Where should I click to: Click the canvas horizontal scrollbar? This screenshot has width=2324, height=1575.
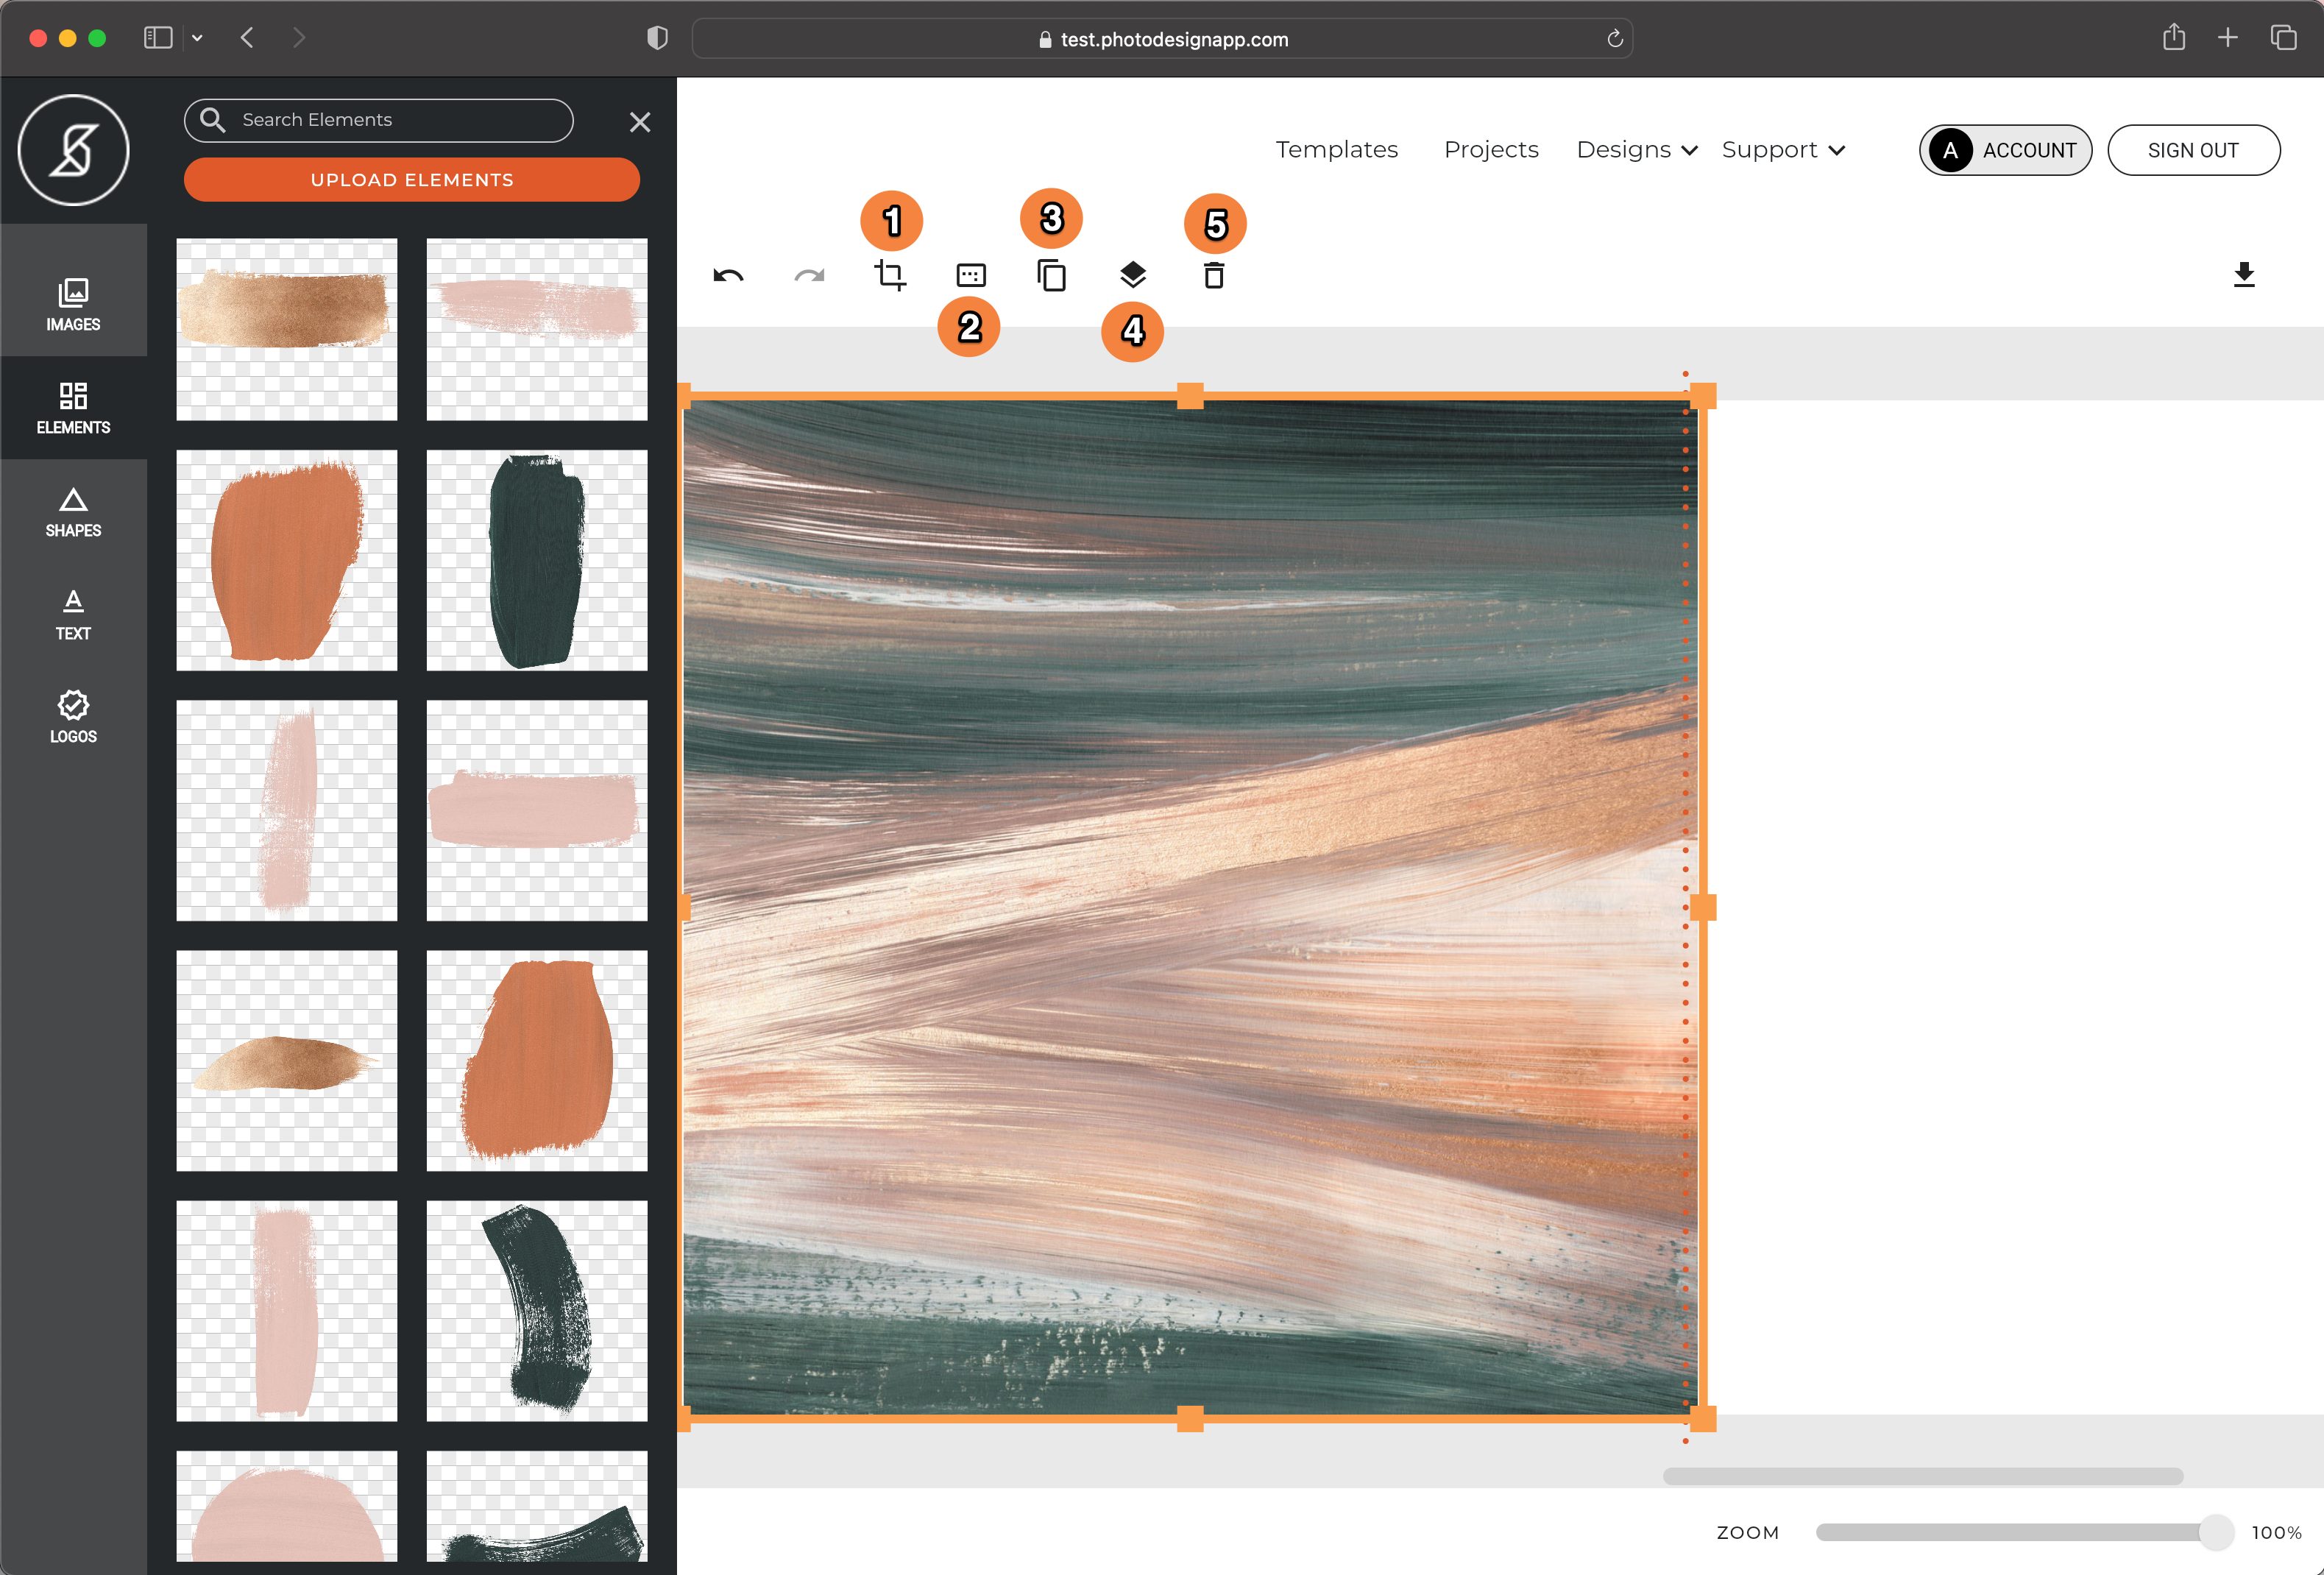point(1922,1476)
